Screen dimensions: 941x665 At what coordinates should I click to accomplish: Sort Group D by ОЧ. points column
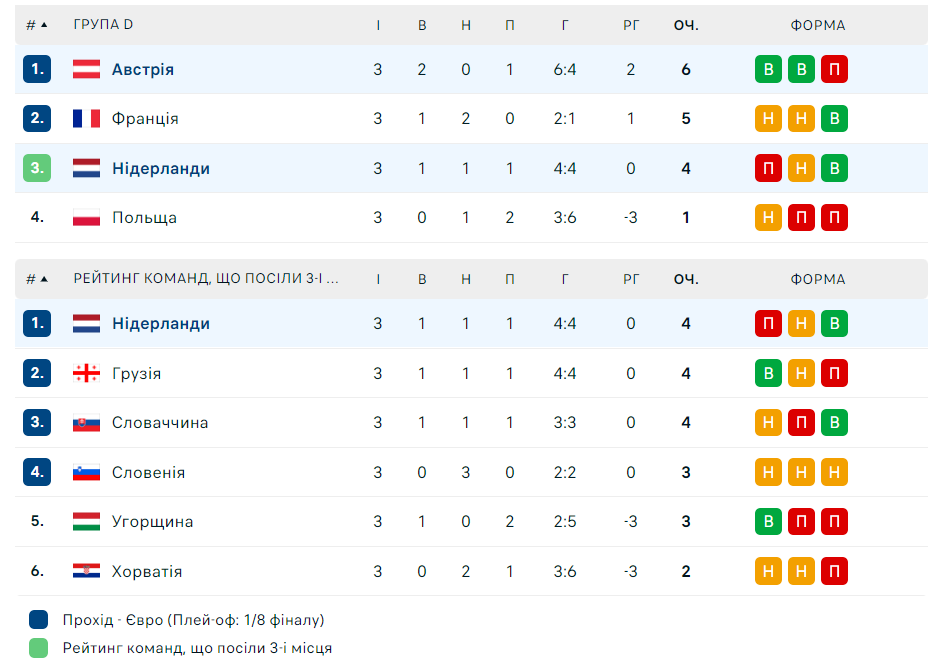686,25
